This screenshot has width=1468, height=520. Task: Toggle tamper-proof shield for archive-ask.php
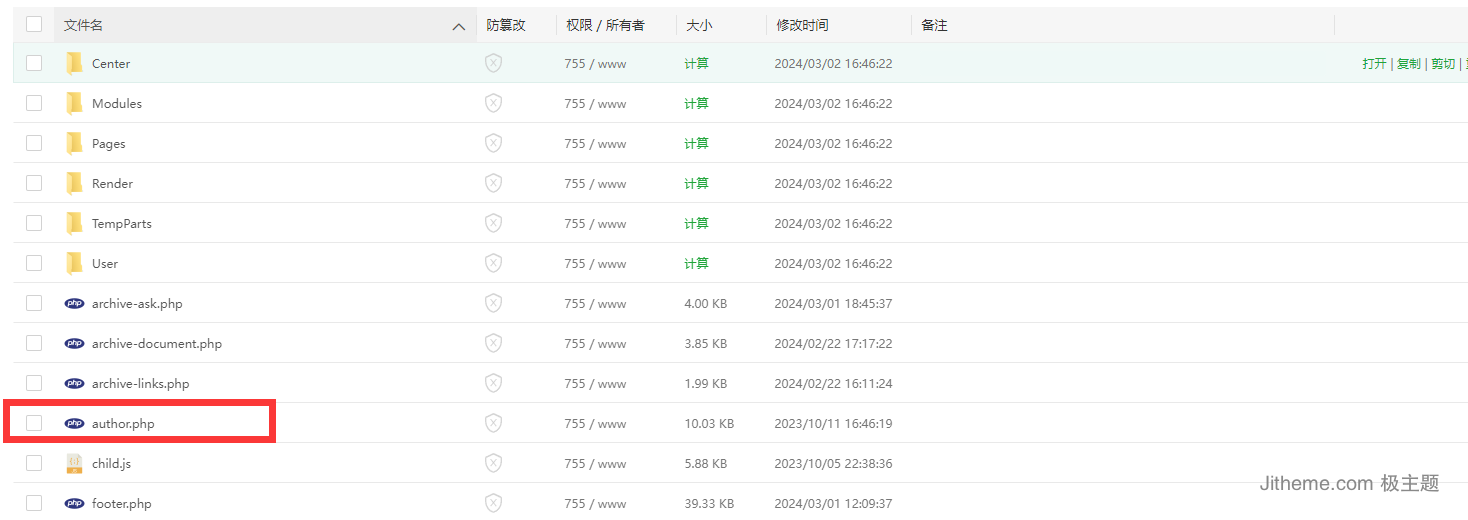pos(493,303)
